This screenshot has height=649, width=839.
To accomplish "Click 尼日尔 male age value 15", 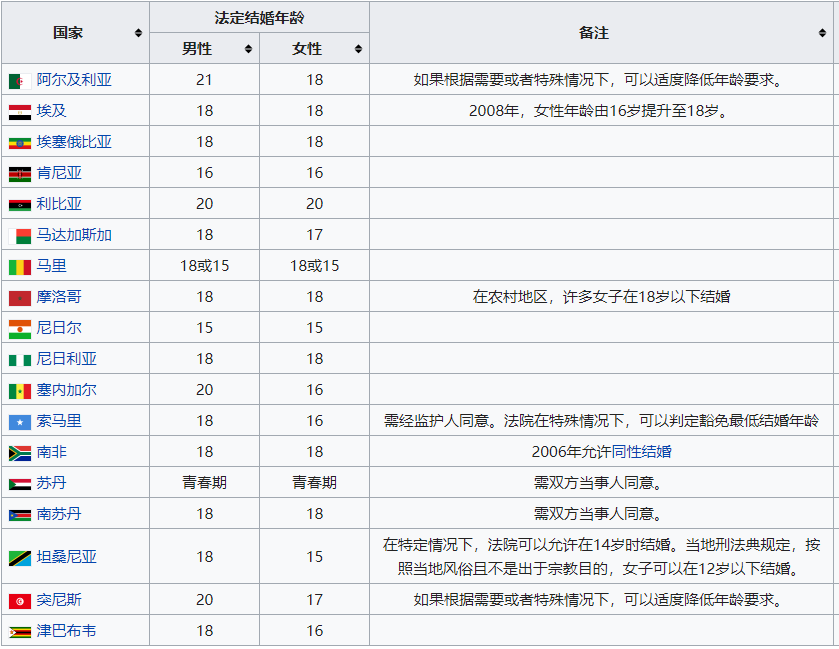I will click(204, 327).
